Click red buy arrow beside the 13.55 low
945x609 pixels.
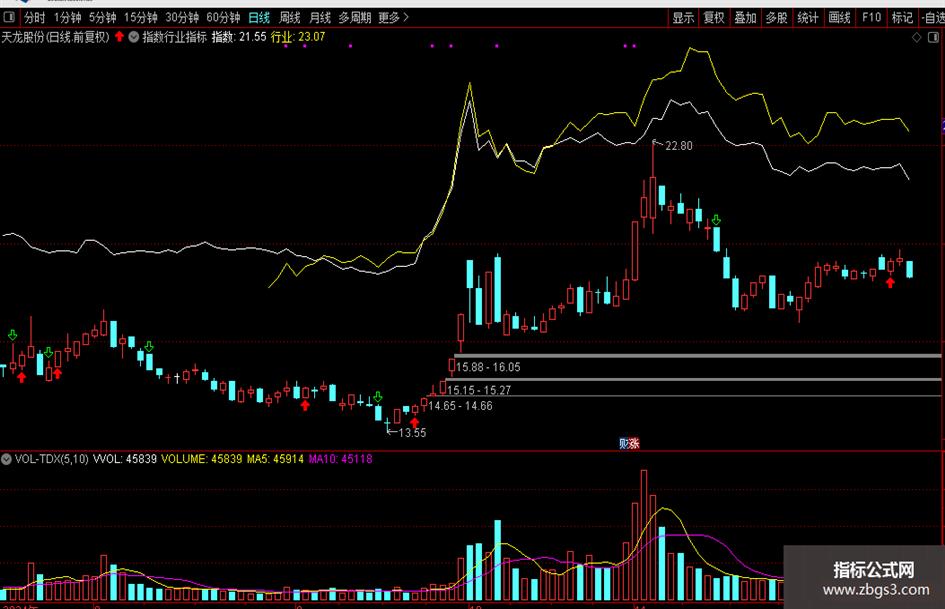[414, 423]
